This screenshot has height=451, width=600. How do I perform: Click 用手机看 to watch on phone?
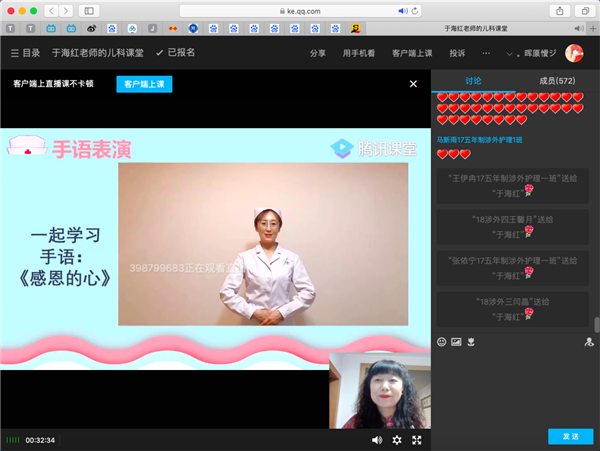click(359, 53)
